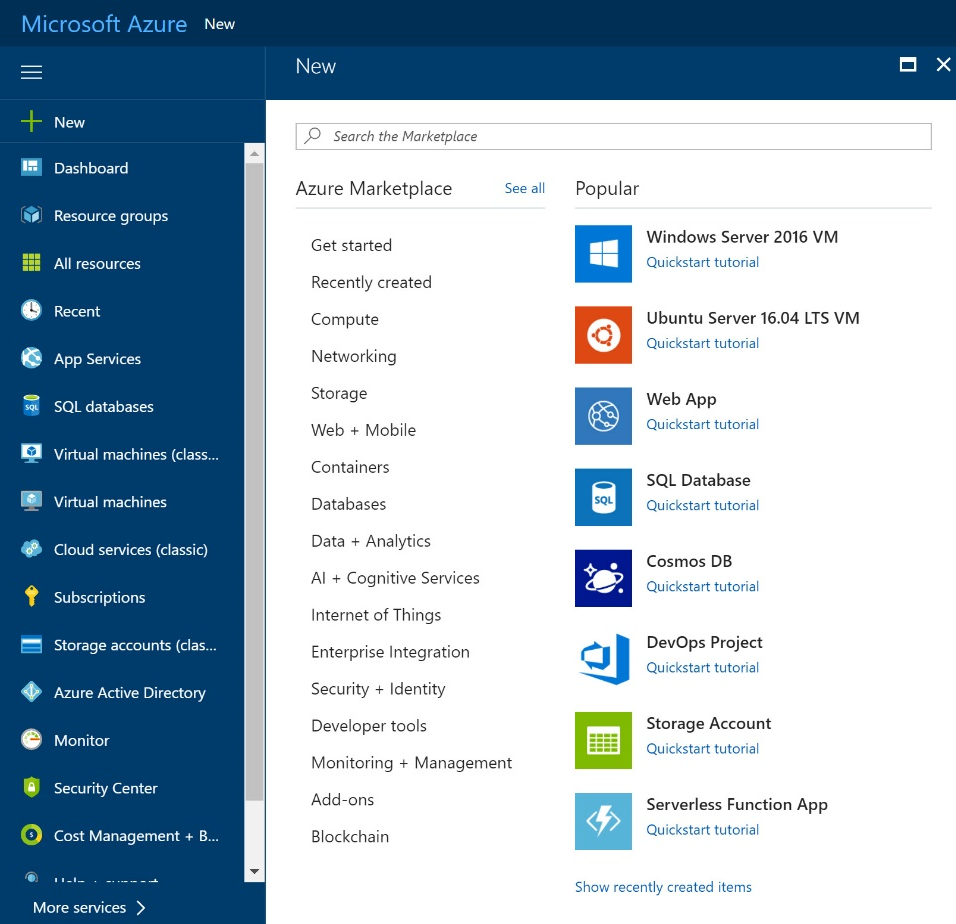
Task: Open Web App Quickstart tutorial link
Action: 702,424
